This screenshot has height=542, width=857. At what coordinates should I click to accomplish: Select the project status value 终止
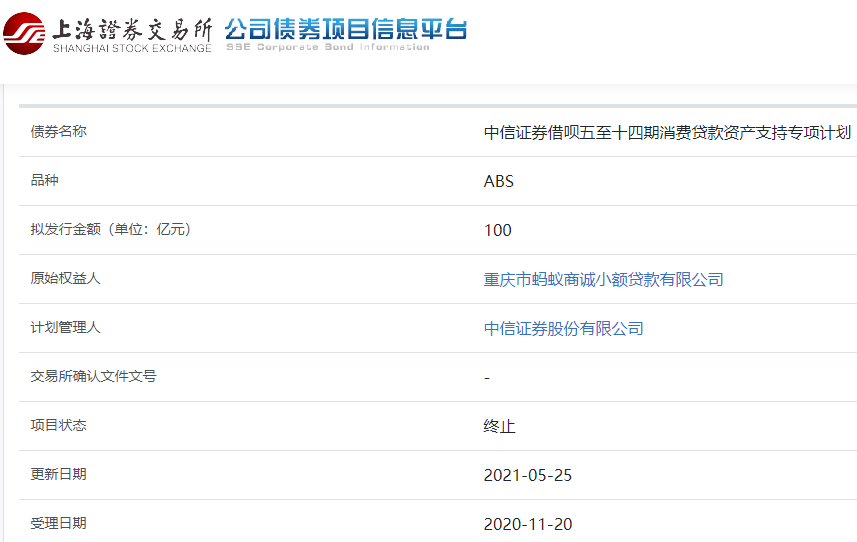[499, 427]
